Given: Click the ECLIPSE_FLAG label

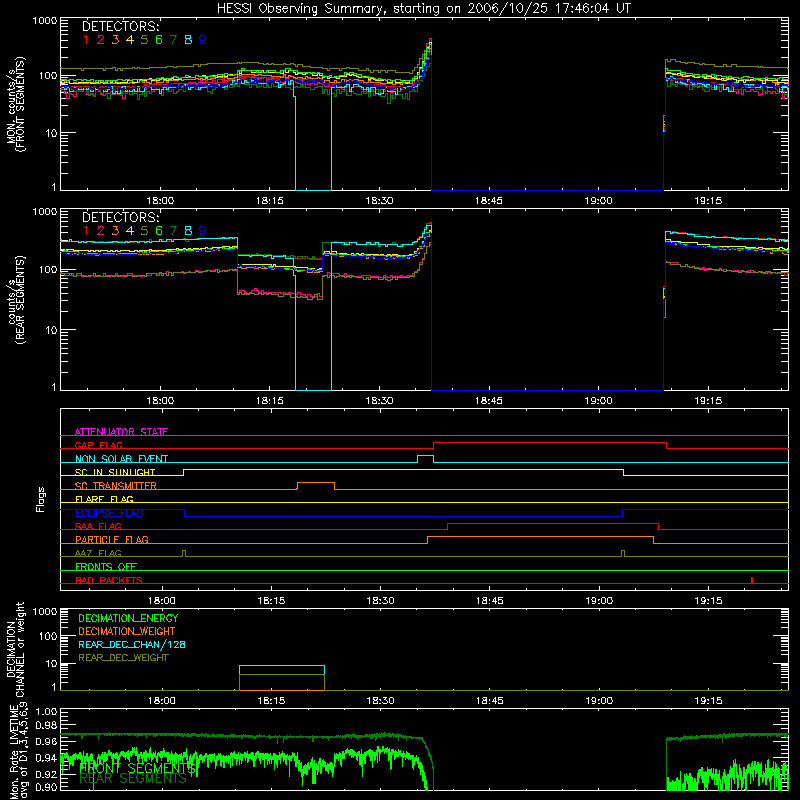Looking at the screenshot, I should coord(109,513).
